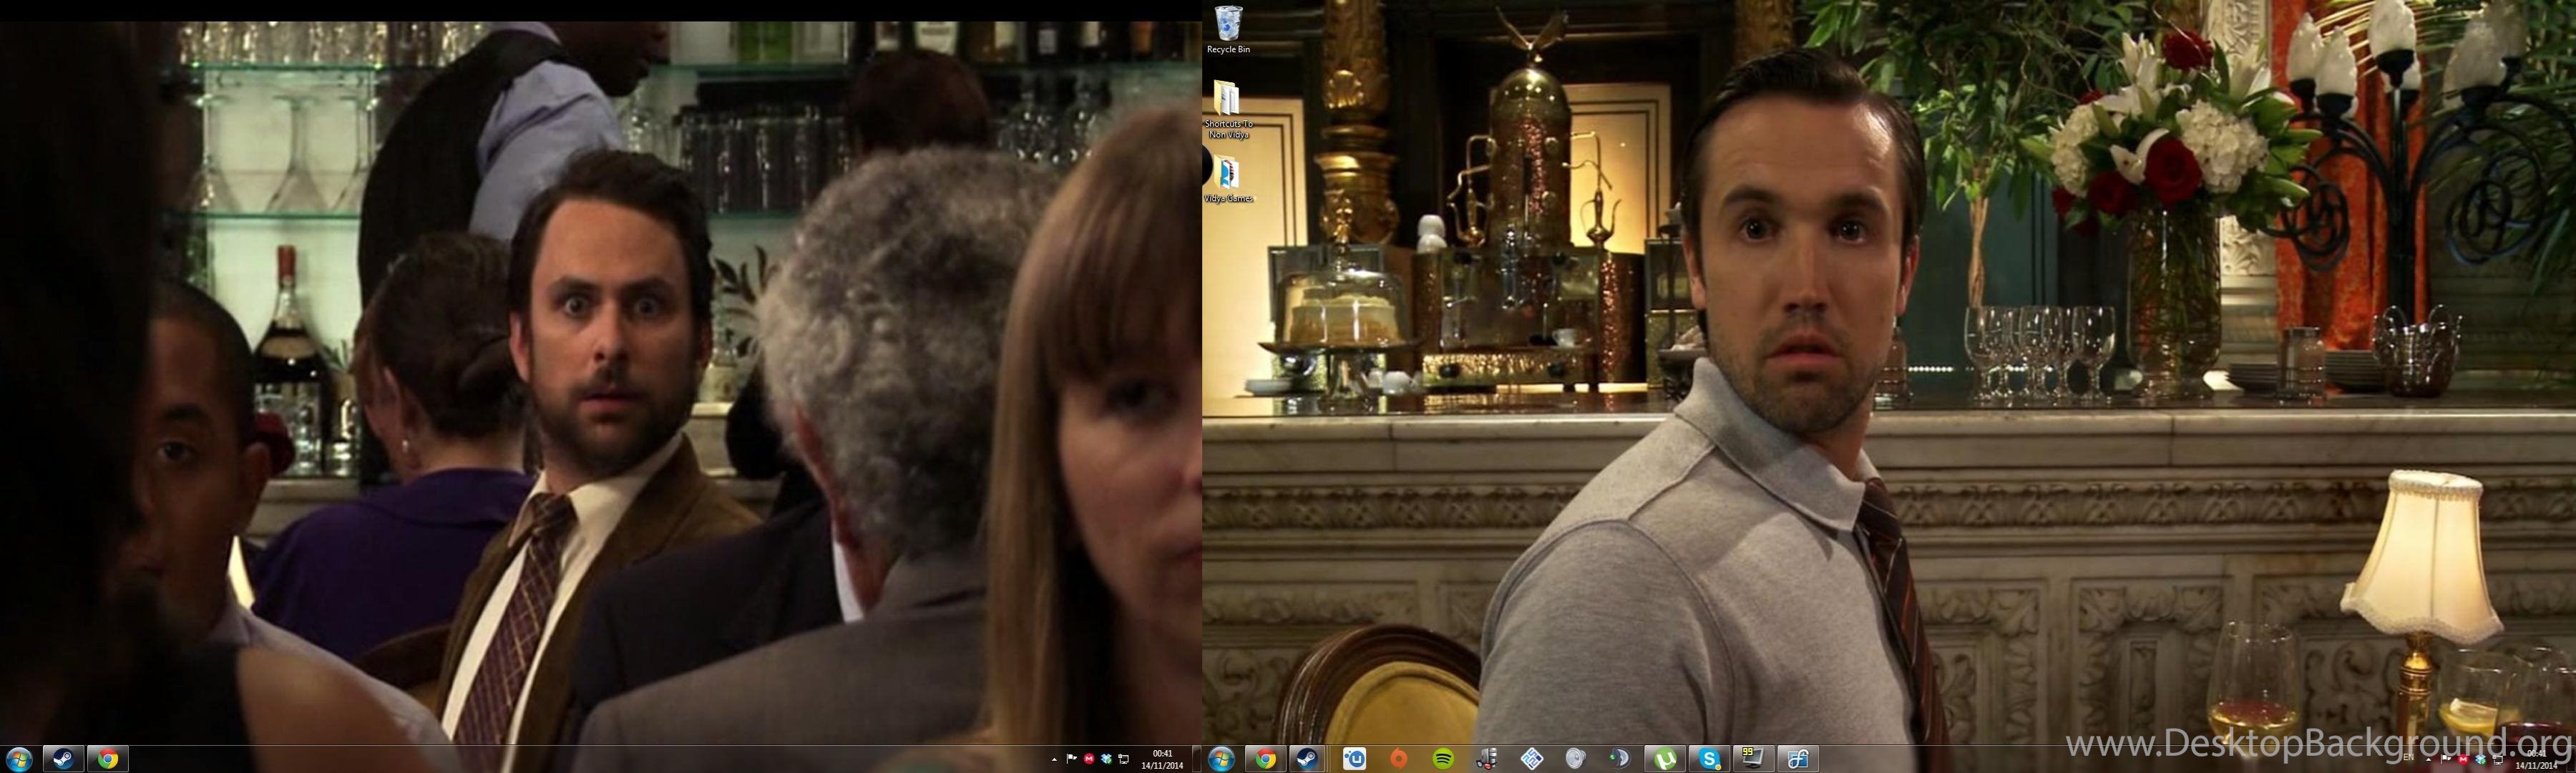The width and height of the screenshot is (2576, 773).
Task: Open the speaker audio app icon
Action: pyautogui.click(x=1576, y=759)
